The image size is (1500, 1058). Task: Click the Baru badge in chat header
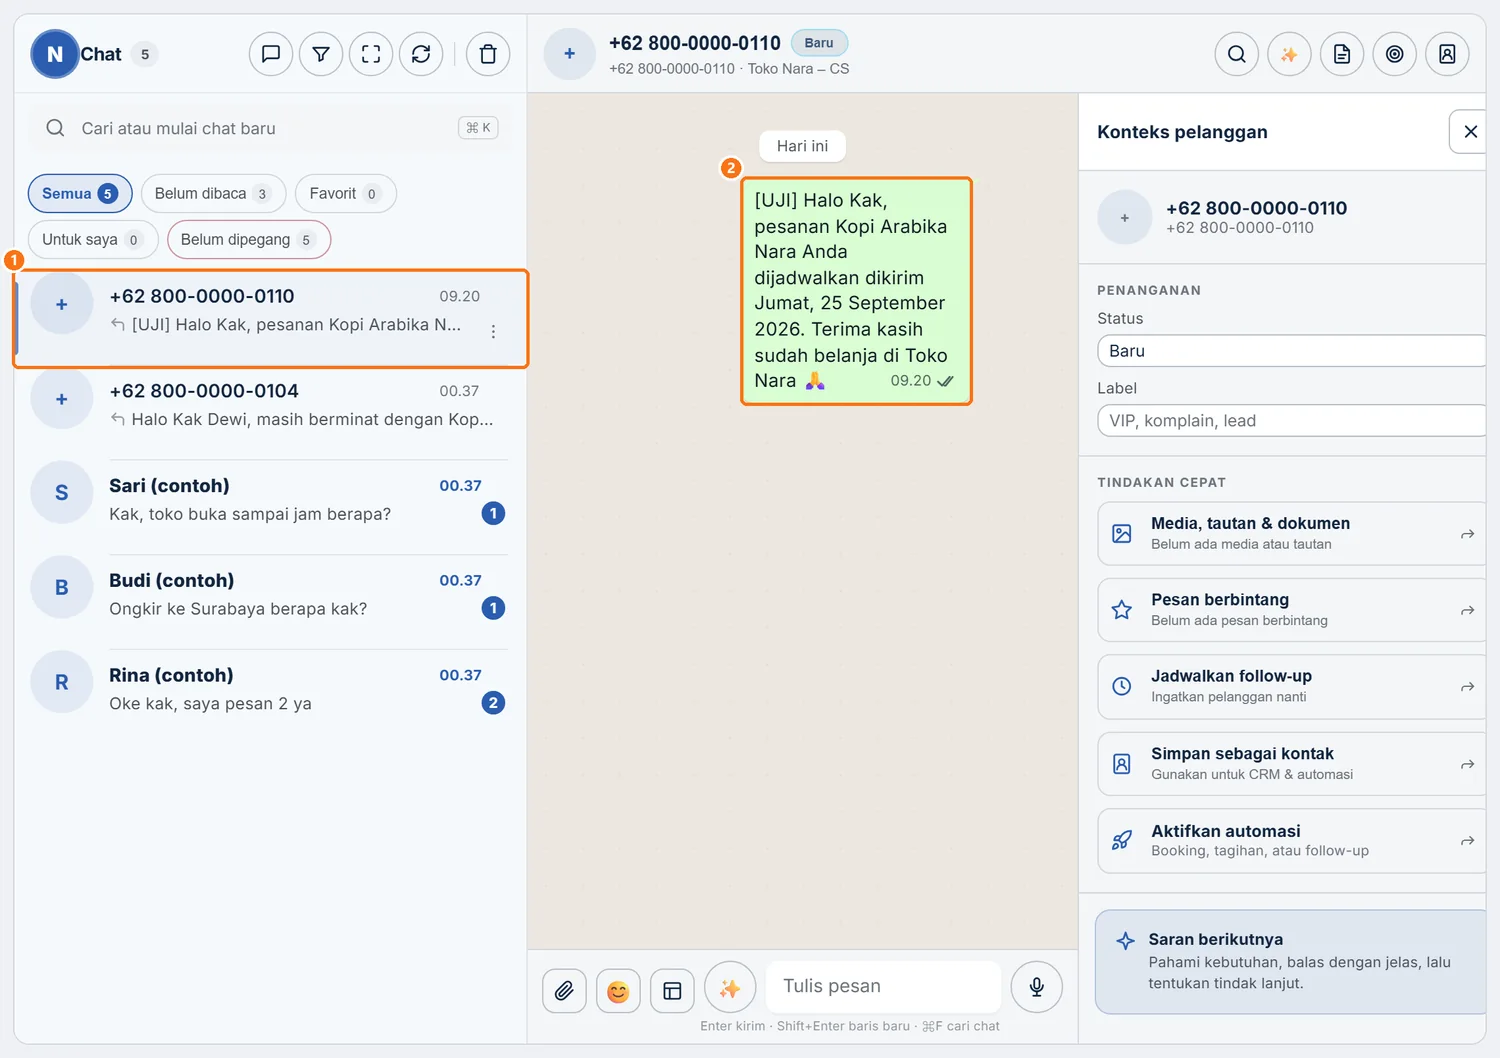point(819,43)
